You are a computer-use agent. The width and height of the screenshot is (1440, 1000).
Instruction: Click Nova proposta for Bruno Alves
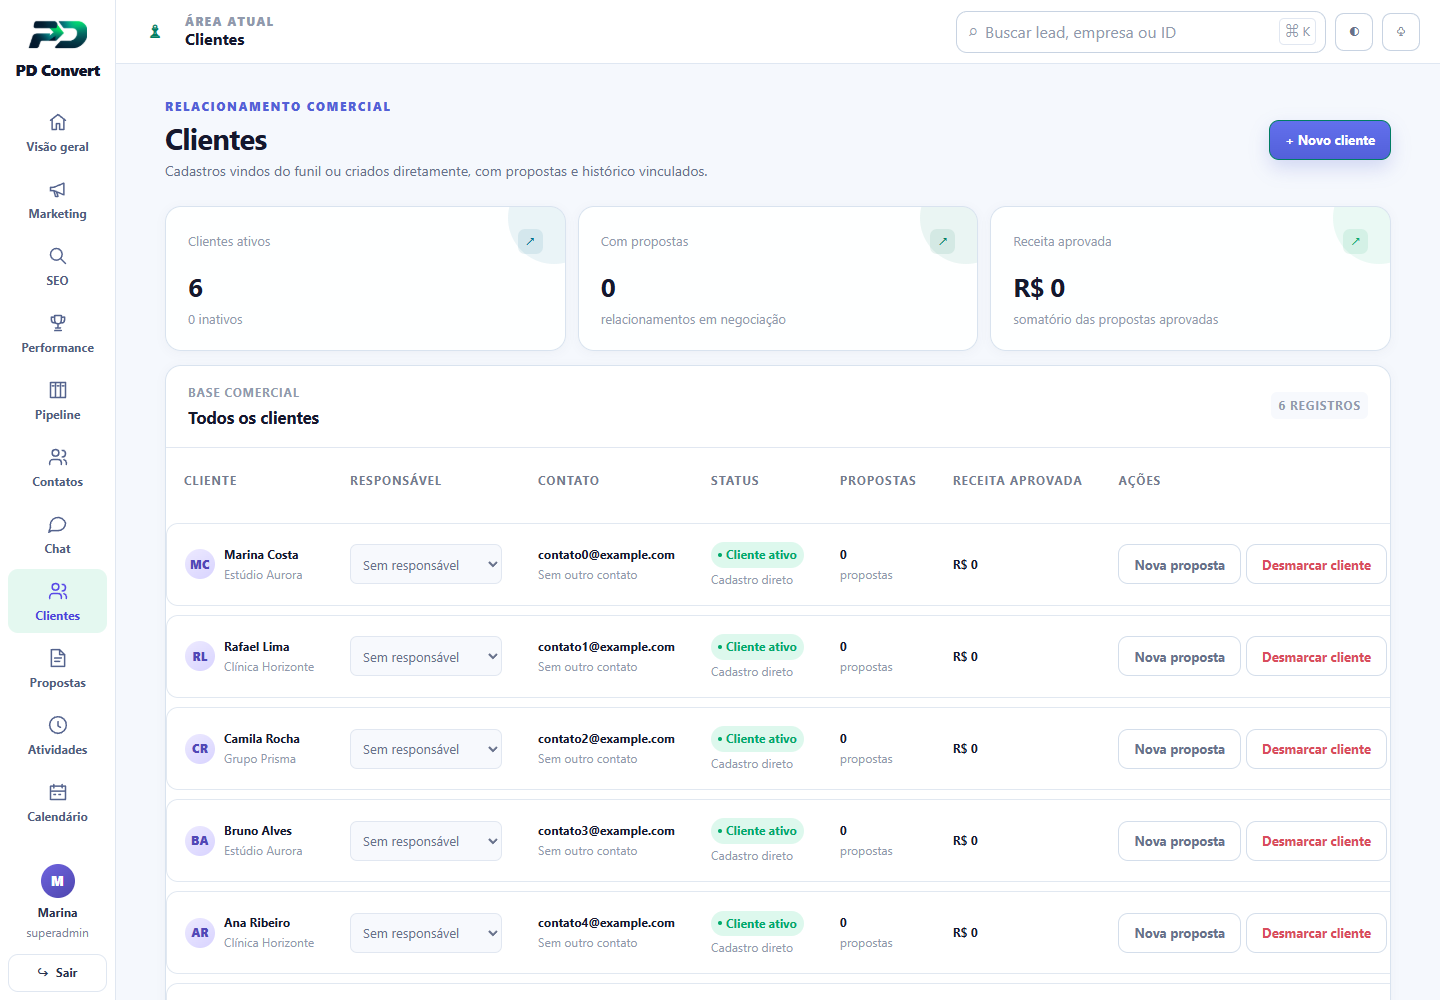point(1179,841)
